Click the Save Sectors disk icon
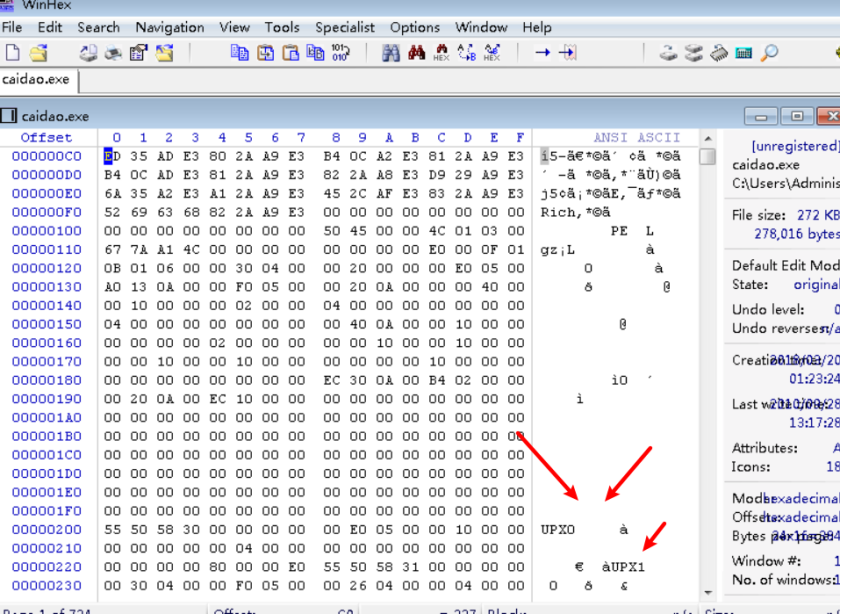This screenshot has width=841, height=614. (88, 53)
